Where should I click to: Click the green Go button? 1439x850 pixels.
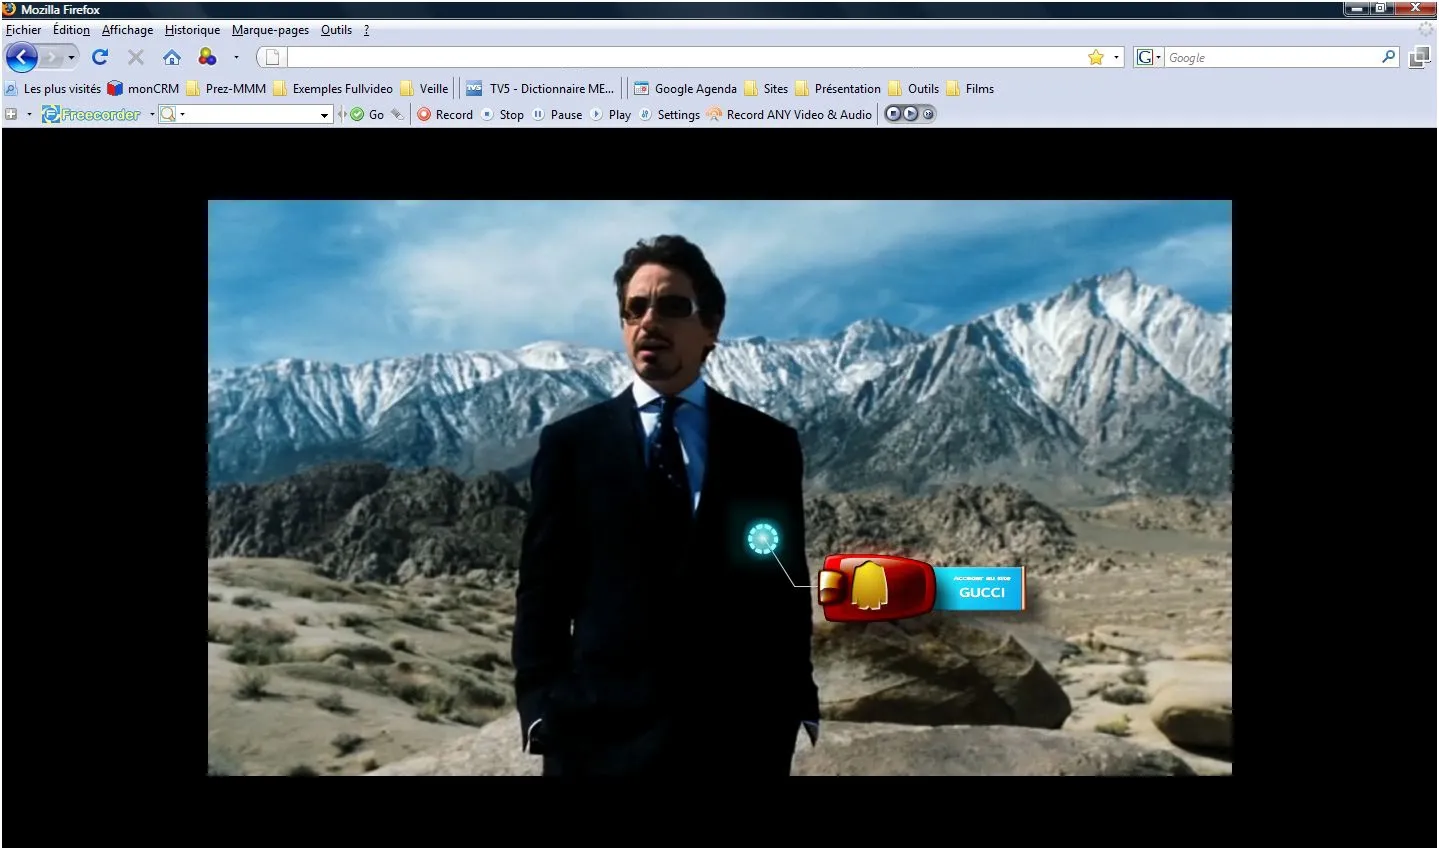pos(367,115)
